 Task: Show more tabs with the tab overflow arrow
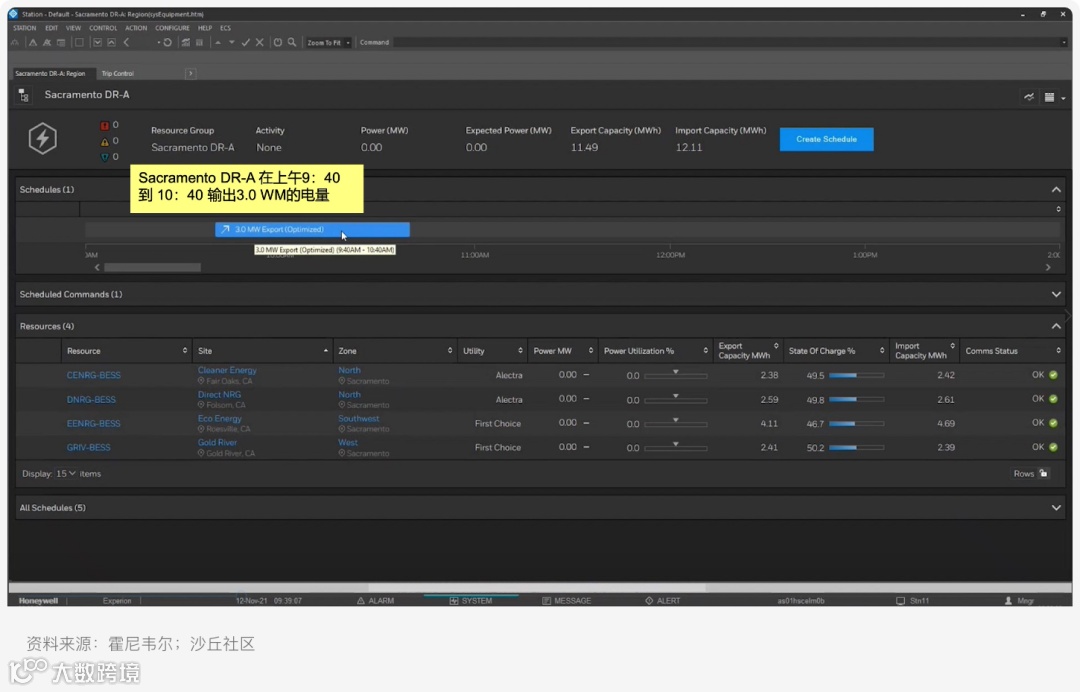[x=191, y=74]
